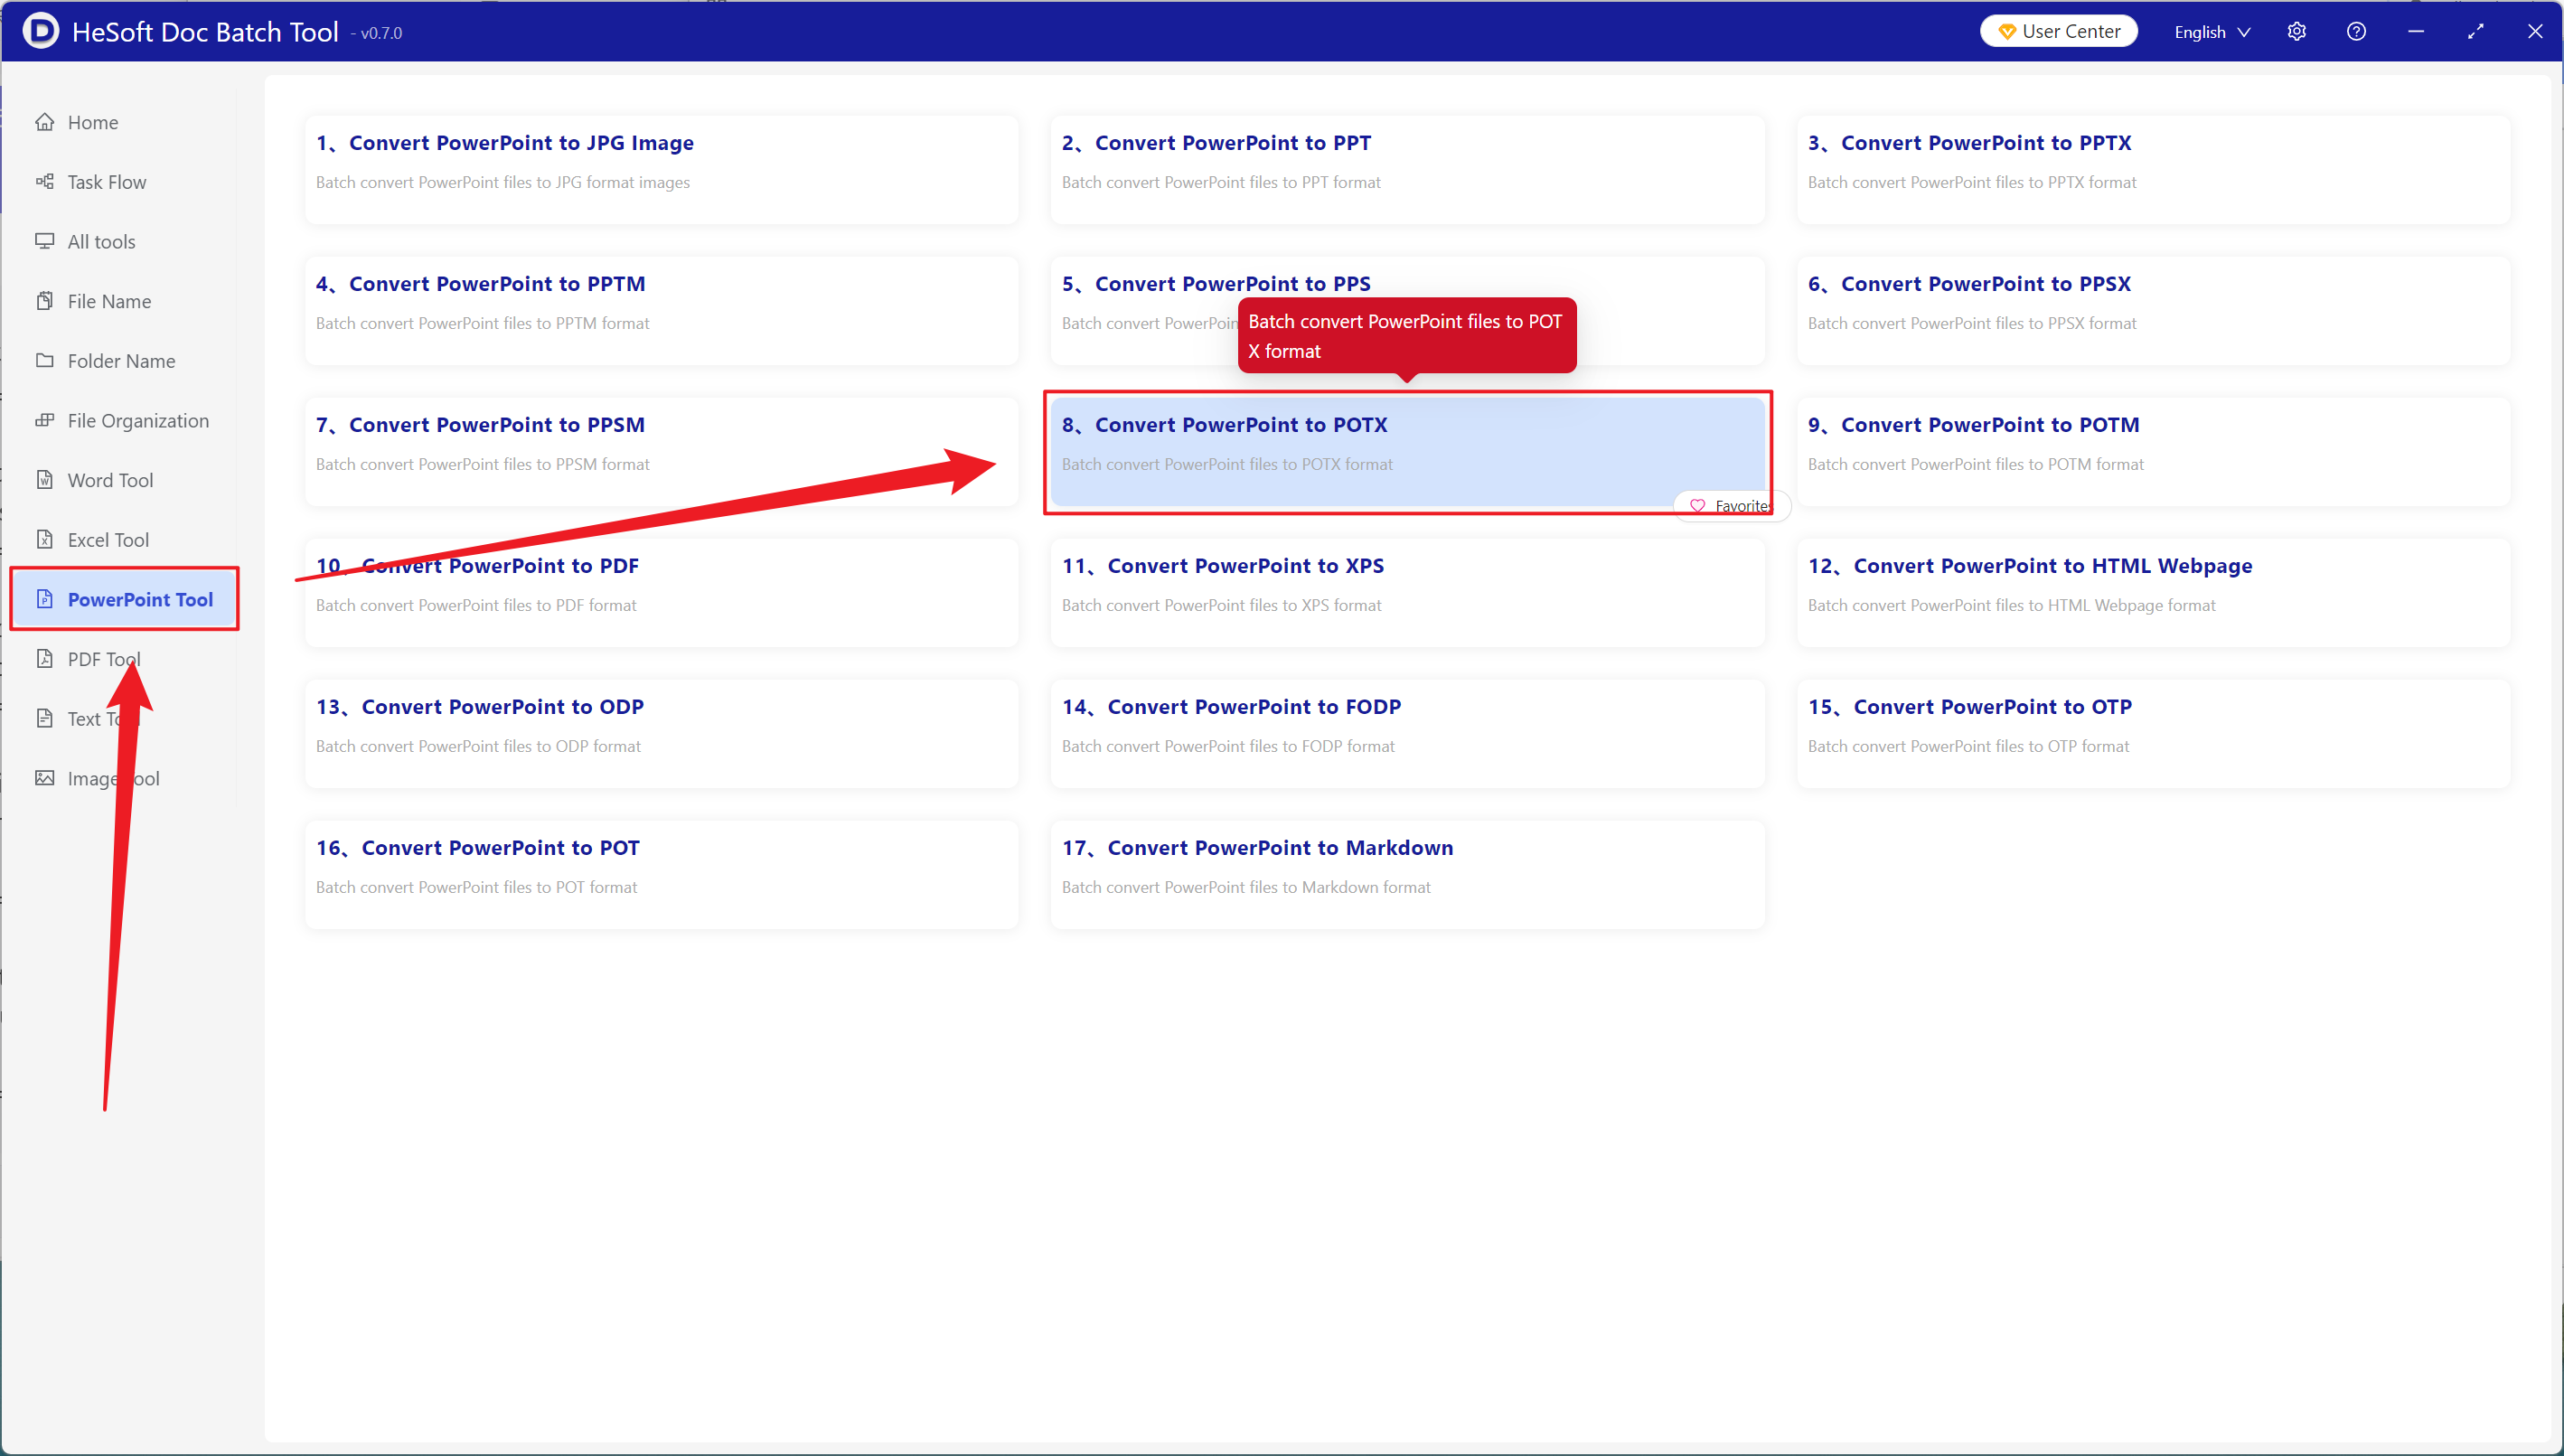2564x1456 pixels.
Task: Click 'Batch convert PowerPoint files to PDF format'
Action: [476, 605]
